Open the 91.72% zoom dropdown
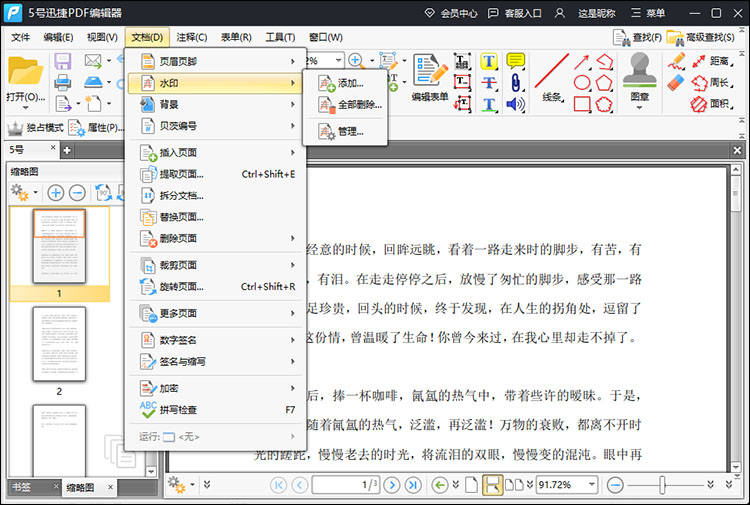 tap(592, 484)
